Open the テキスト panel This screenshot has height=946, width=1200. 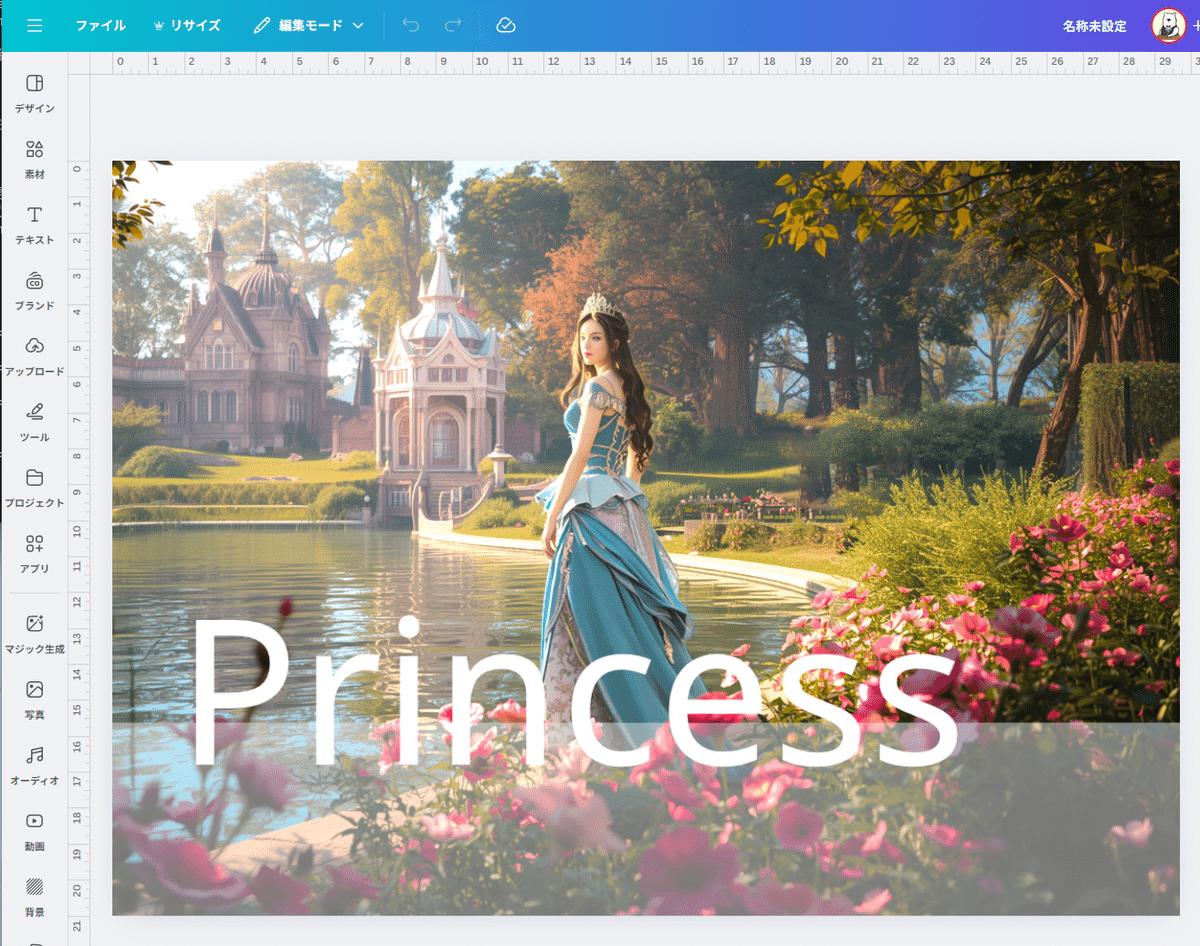pos(35,225)
